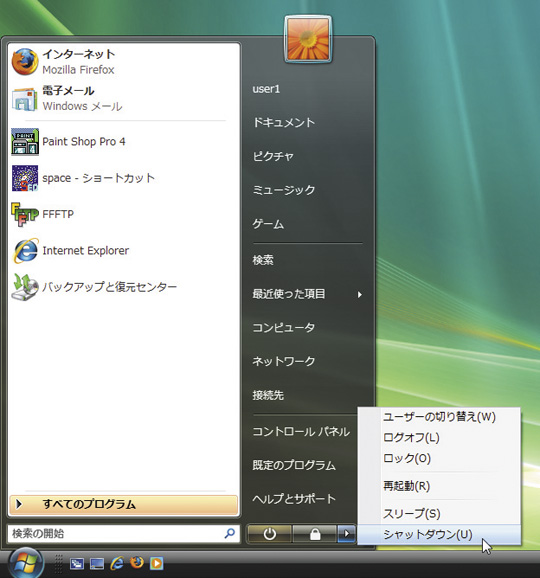Open バックアップと復元センター
The image size is (540, 578).
click(x=109, y=287)
